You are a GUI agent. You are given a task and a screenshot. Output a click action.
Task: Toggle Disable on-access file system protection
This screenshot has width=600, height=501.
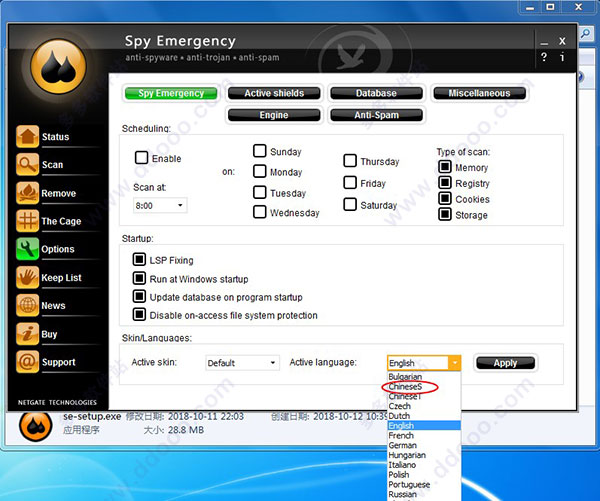click(139, 315)
